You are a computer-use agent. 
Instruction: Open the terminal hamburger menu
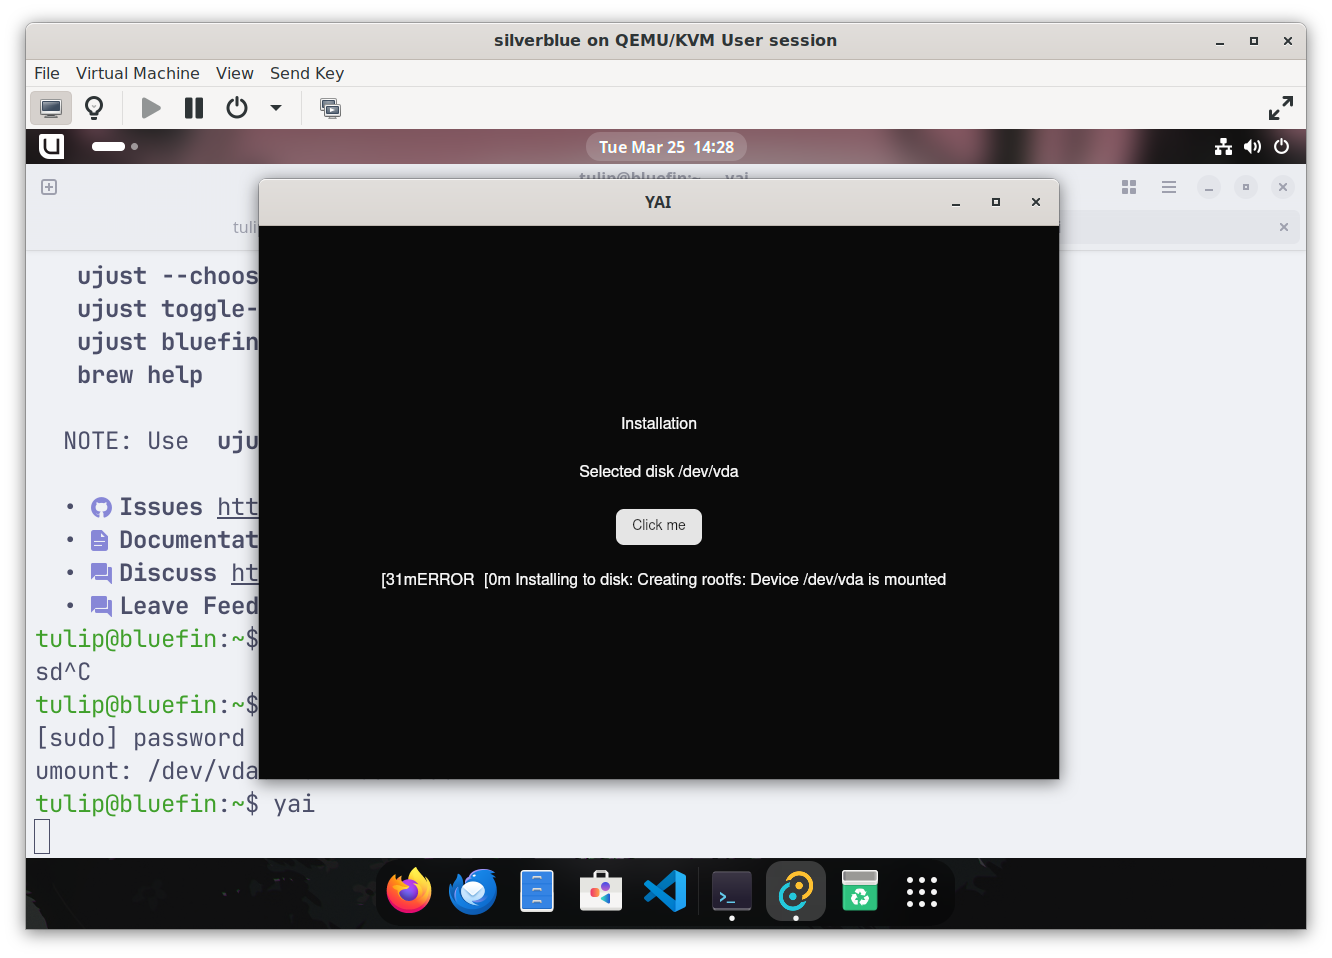click(1169, 187)
